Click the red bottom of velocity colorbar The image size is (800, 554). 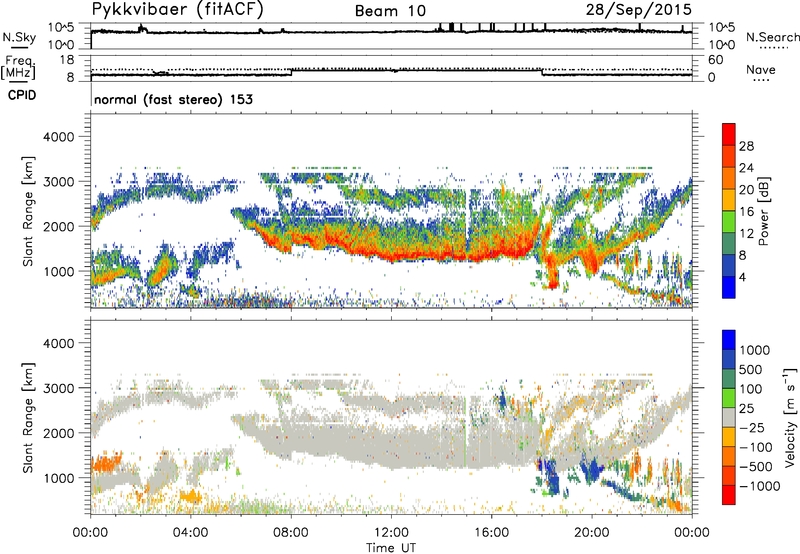click(x=729, y=495)
